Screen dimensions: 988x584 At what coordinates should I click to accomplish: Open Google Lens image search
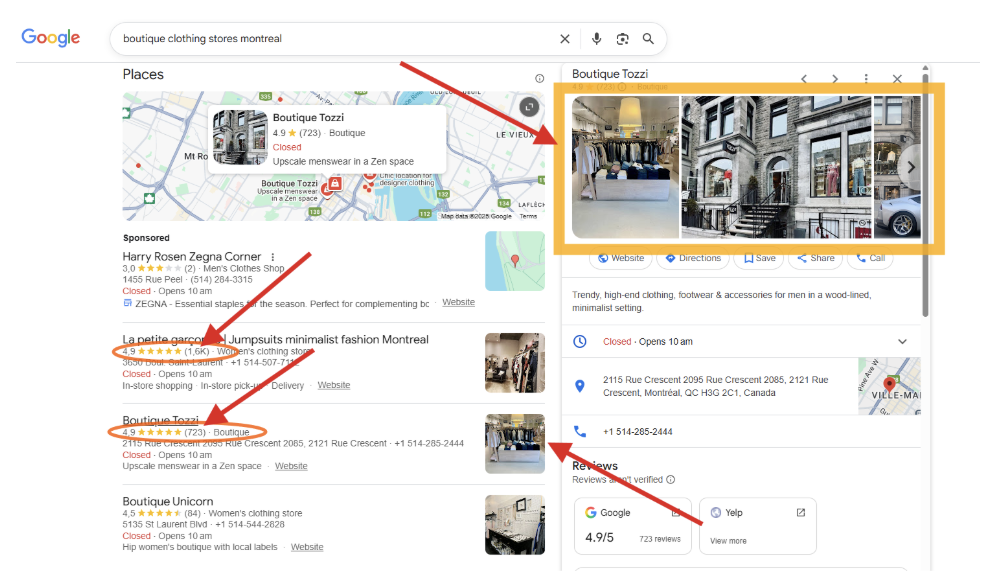click(x=622, y=39)
